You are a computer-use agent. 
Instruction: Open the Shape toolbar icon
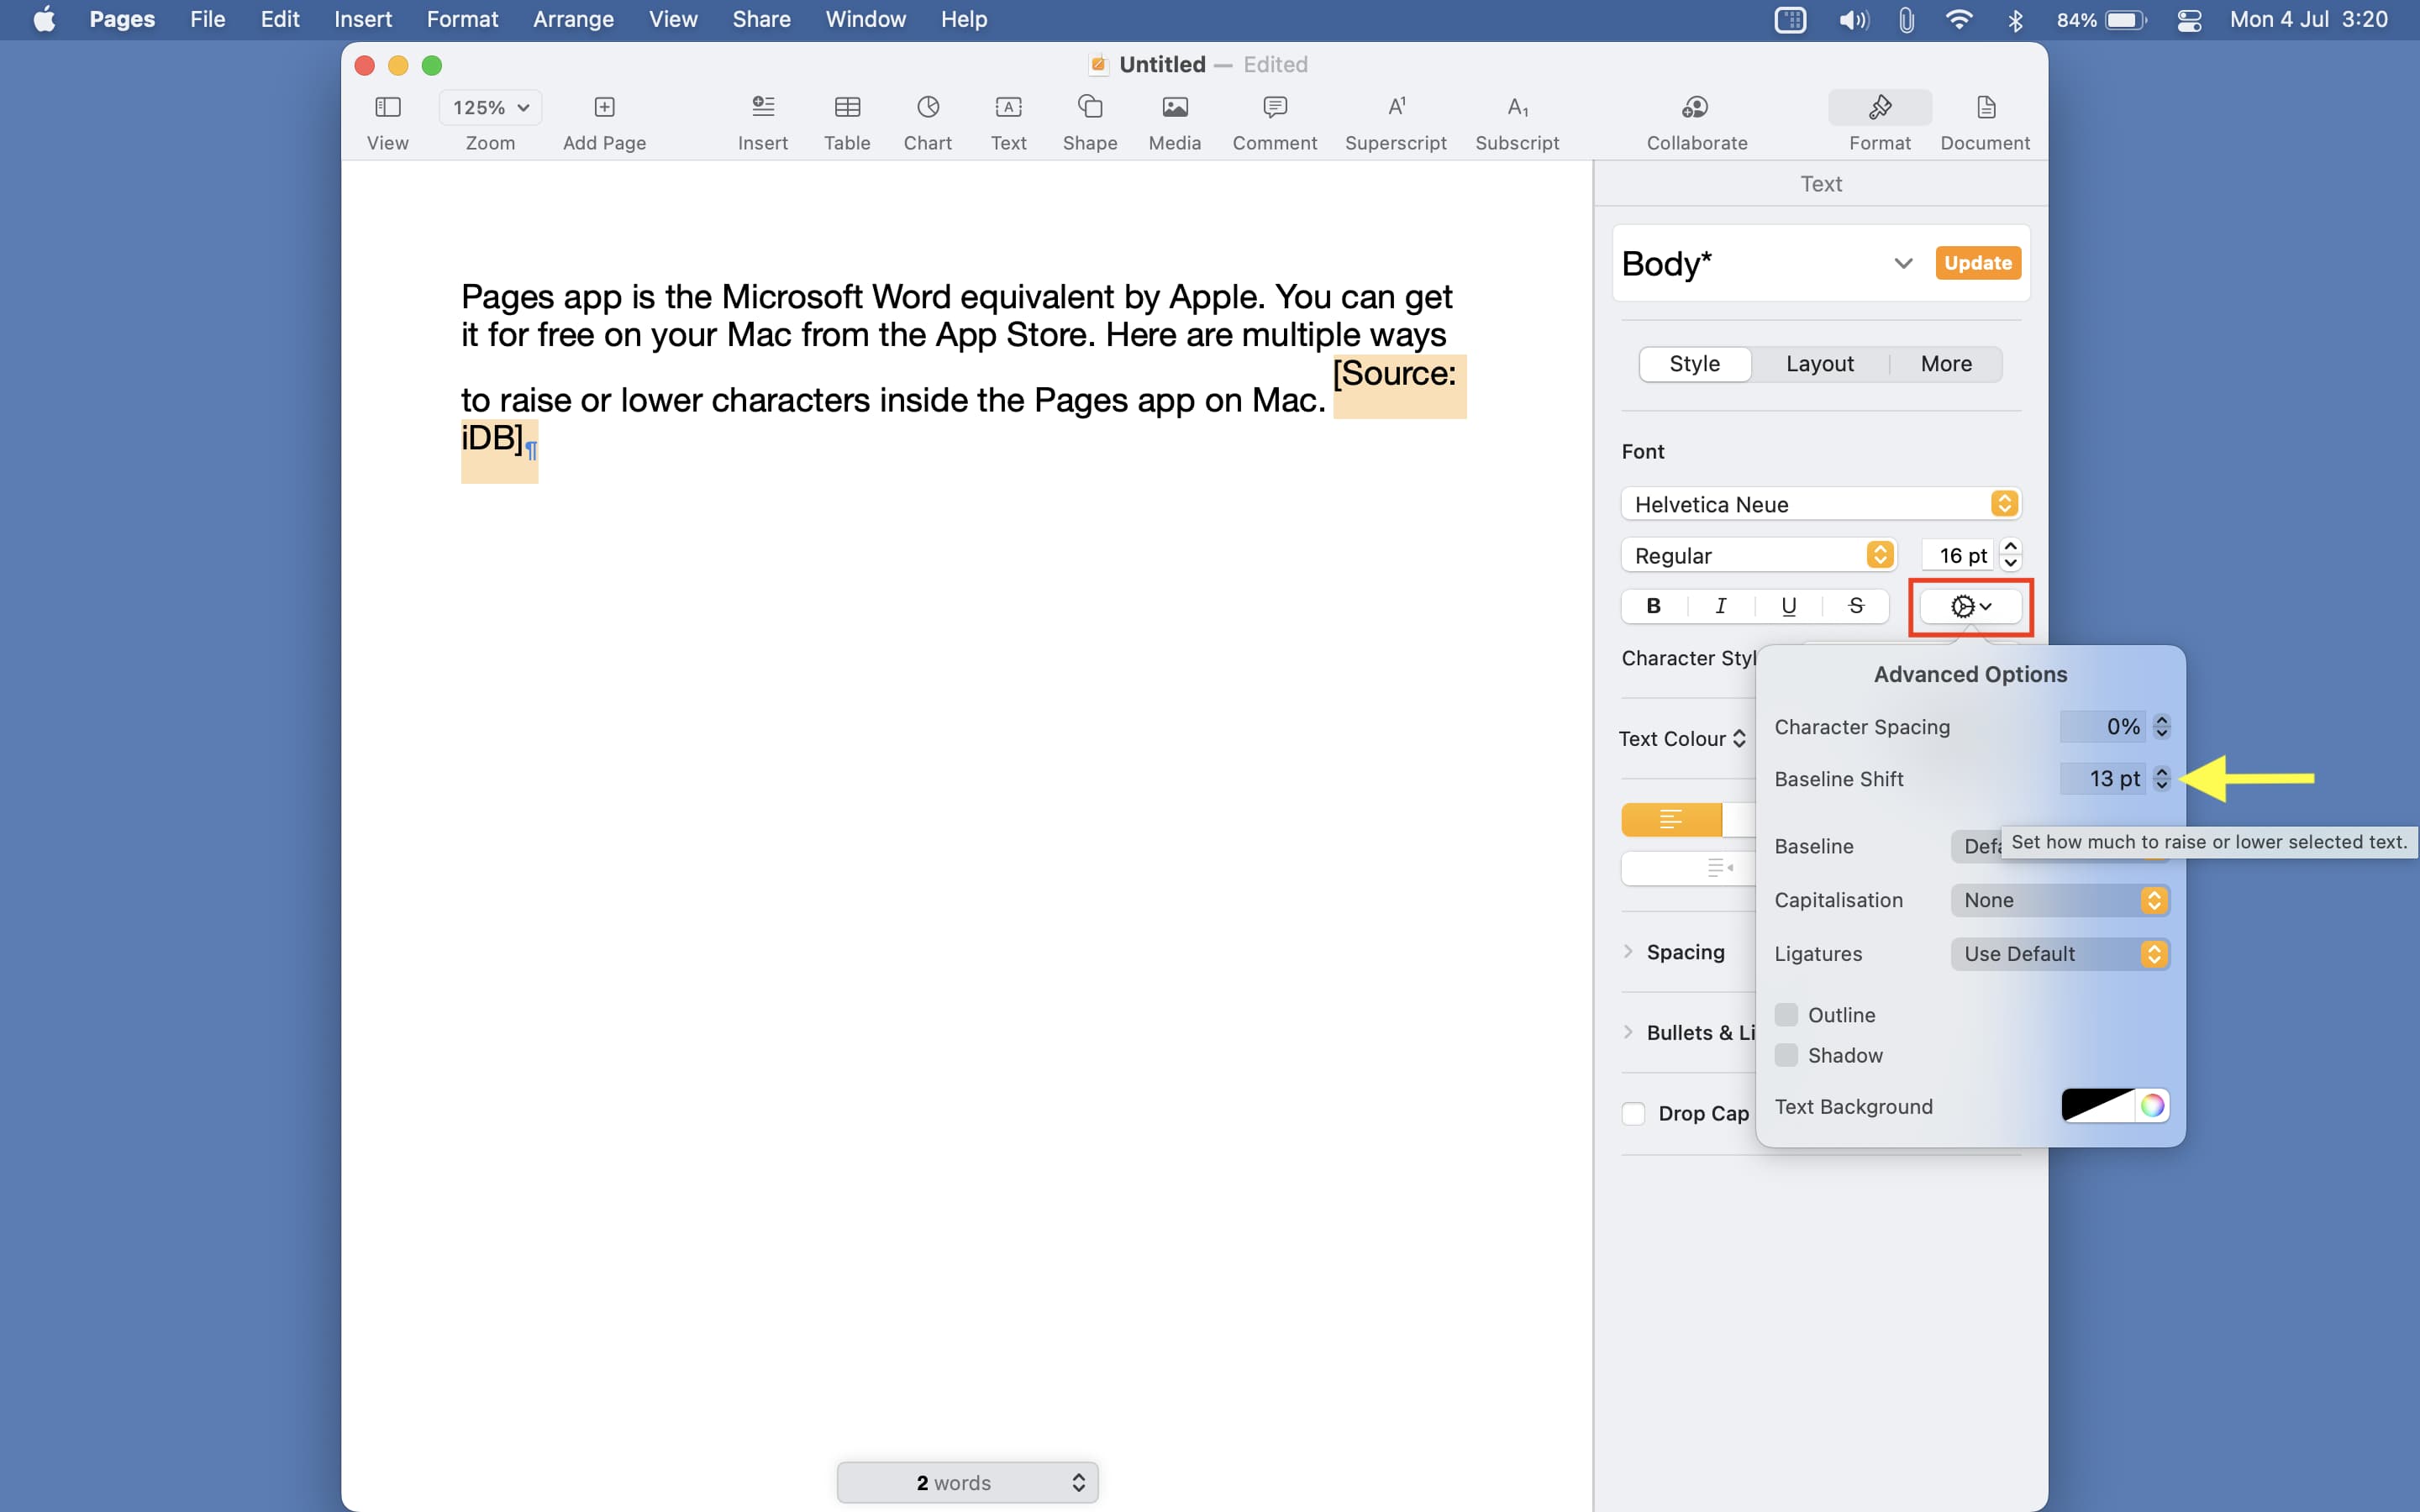[x=1090, y=107]
